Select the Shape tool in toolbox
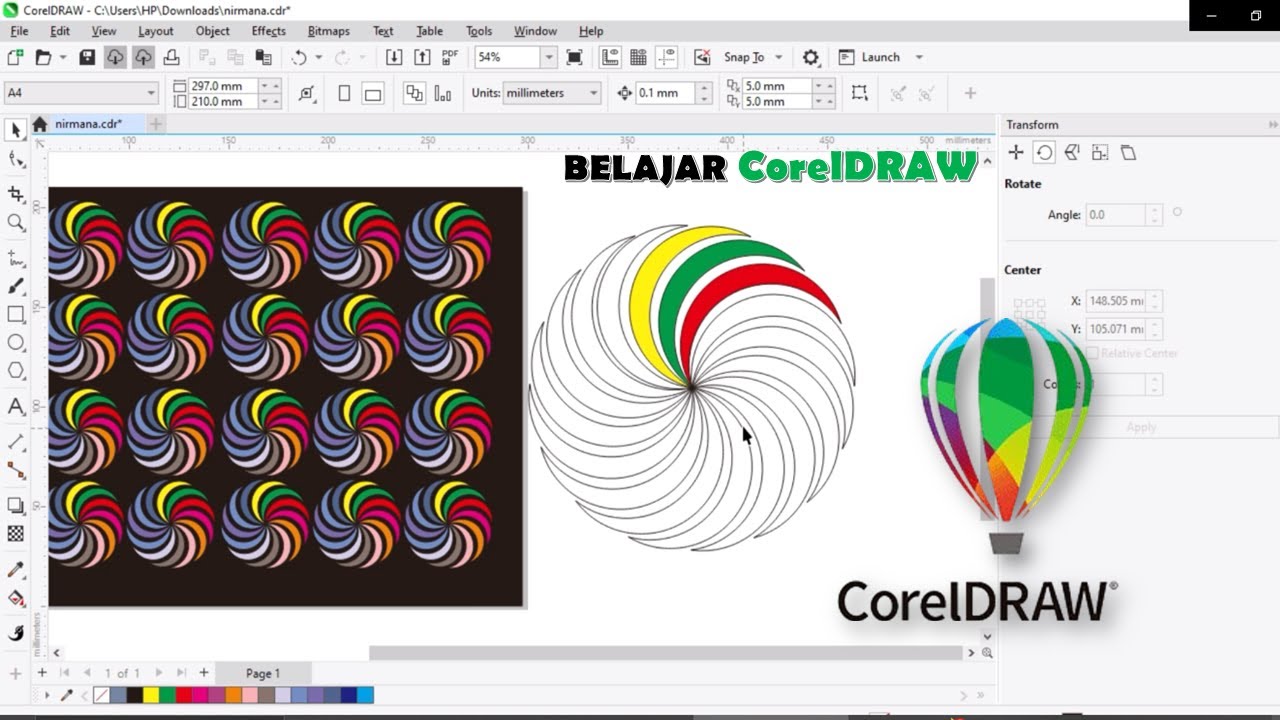1280x720 pixels. (16, 159)
